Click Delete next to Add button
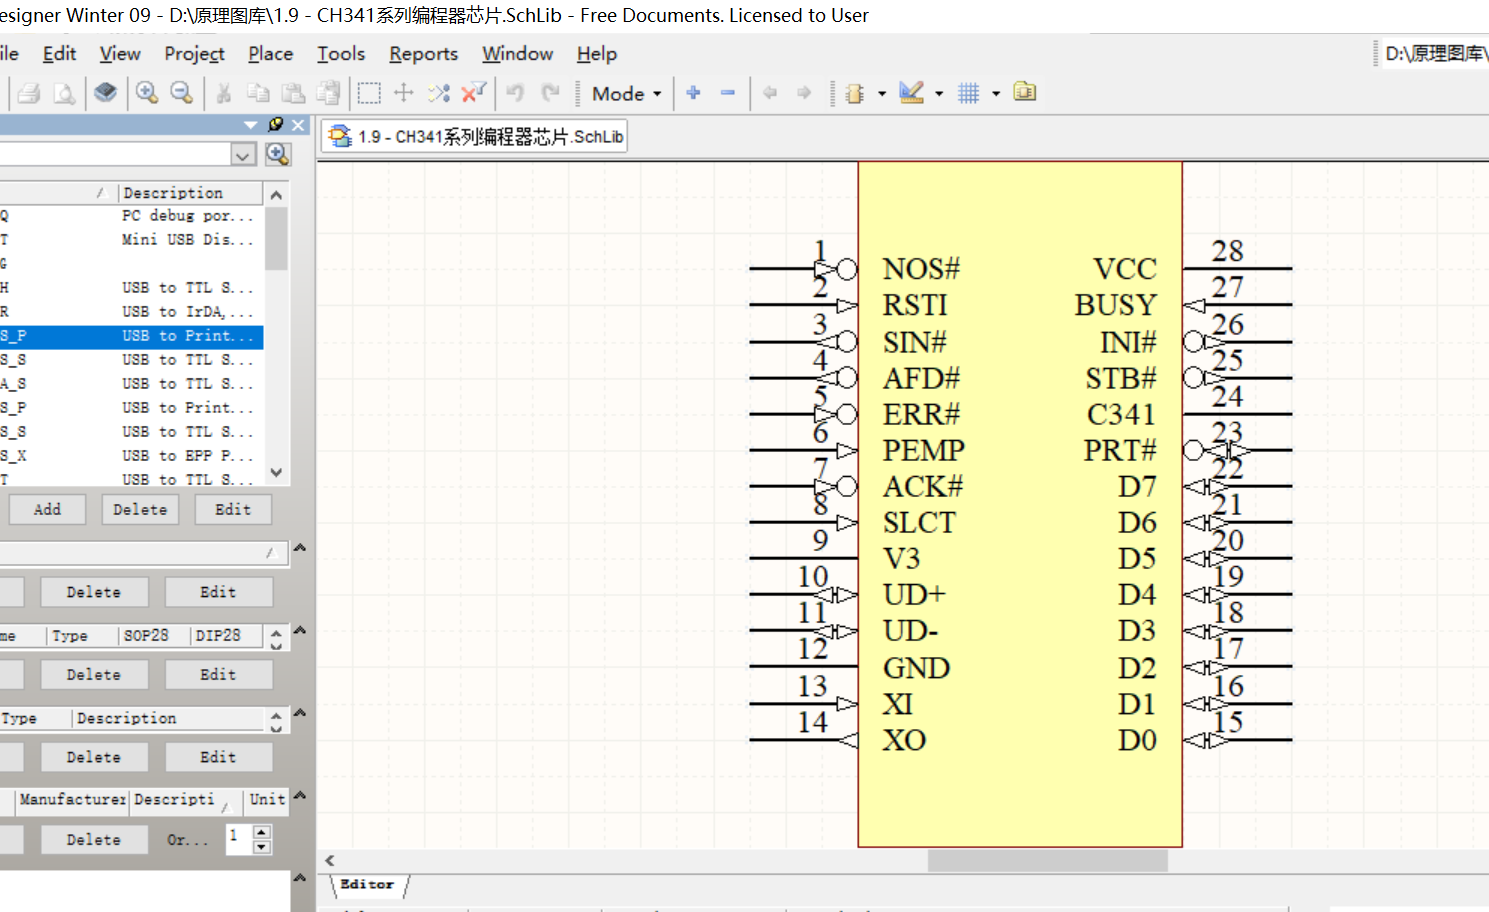This screenshot has height=912, width=1489. click(140, 510)
